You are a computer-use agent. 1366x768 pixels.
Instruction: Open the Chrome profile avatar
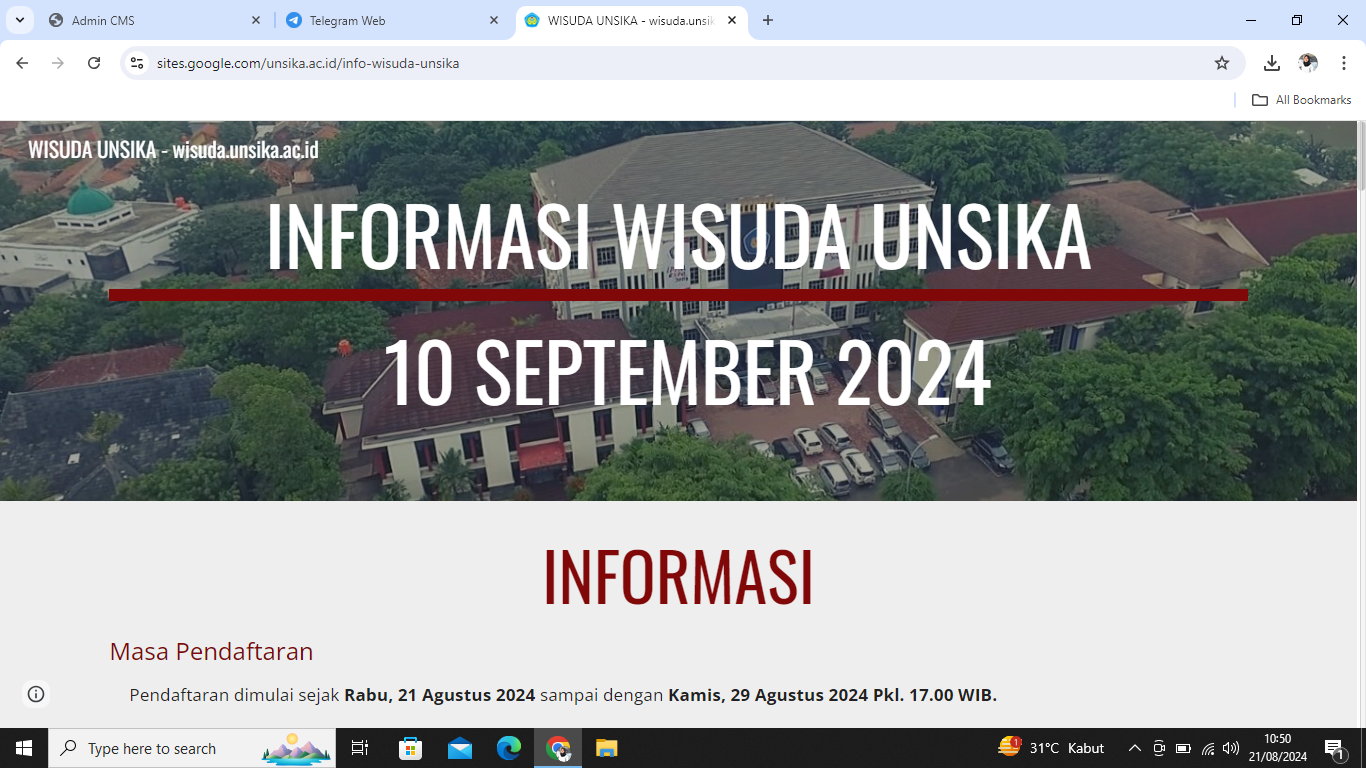[x=1308, y=63]
